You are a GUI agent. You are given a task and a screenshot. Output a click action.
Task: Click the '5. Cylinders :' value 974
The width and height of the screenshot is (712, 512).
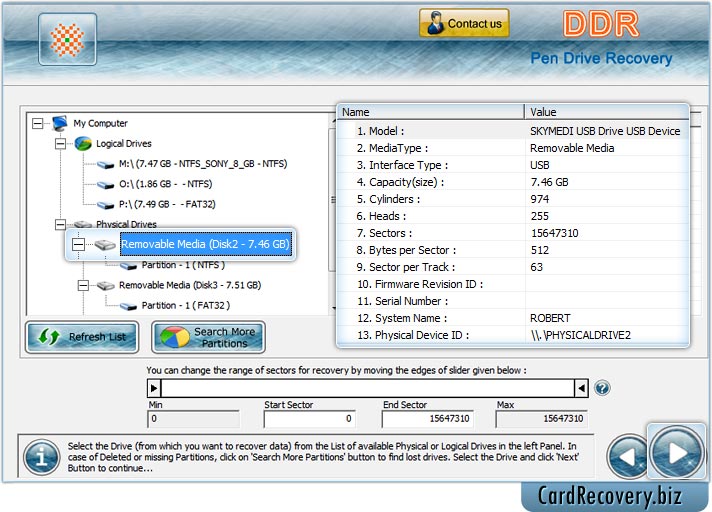[539, 199]
